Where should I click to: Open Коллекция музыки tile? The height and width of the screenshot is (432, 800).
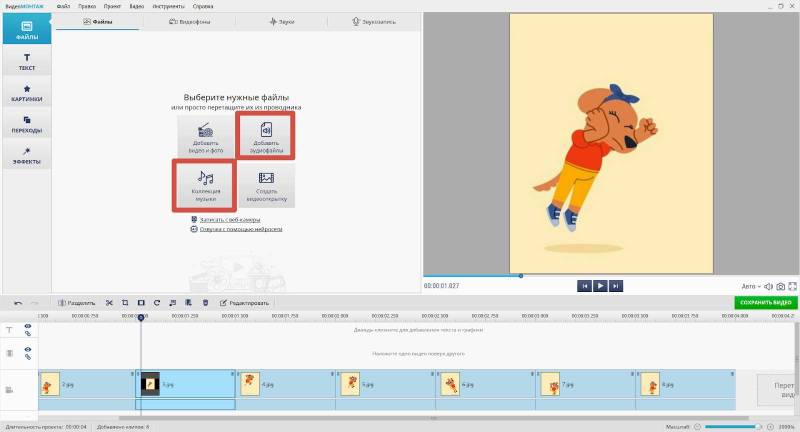point(205,185)
